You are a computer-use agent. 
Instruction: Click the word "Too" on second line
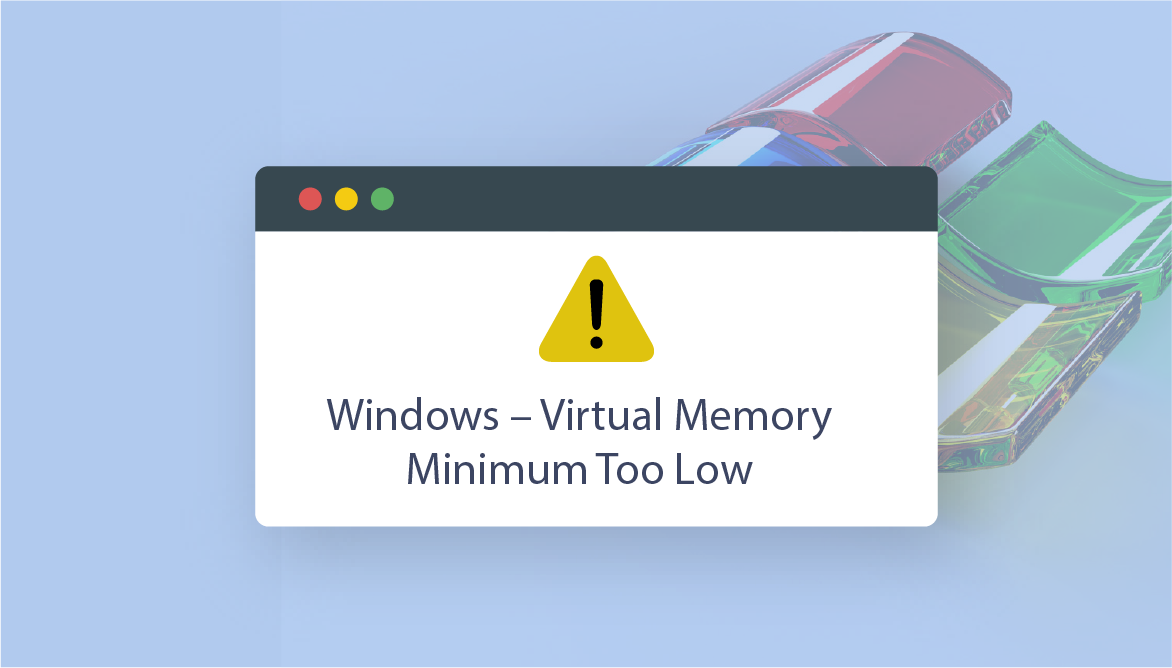click(629, 469)
